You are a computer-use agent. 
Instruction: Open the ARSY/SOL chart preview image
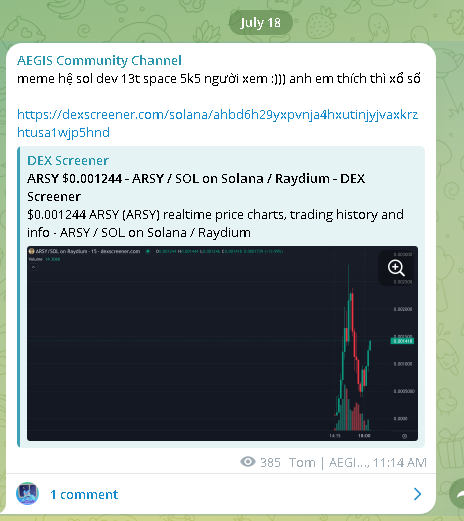pyautogui.click(x=222, y=343)
